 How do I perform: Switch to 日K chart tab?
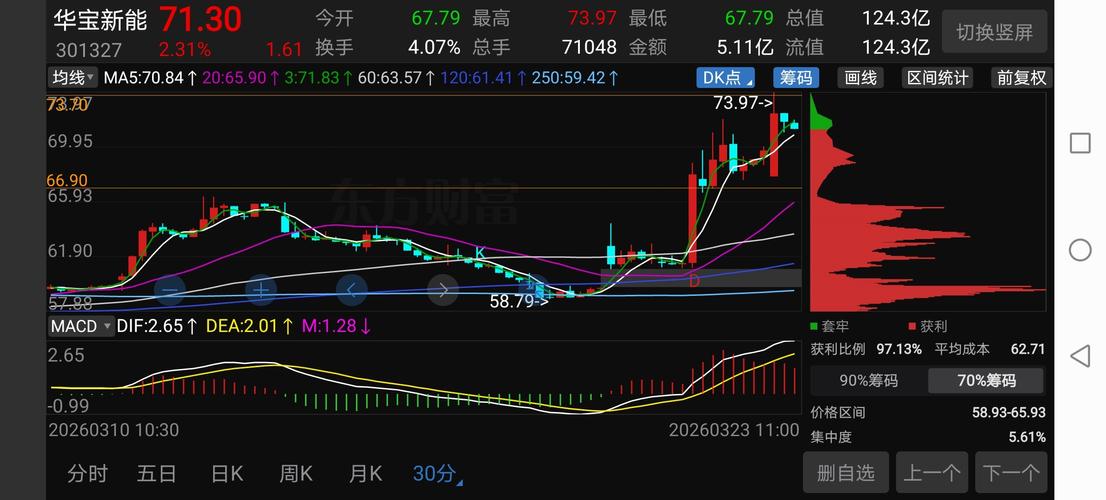226,474
